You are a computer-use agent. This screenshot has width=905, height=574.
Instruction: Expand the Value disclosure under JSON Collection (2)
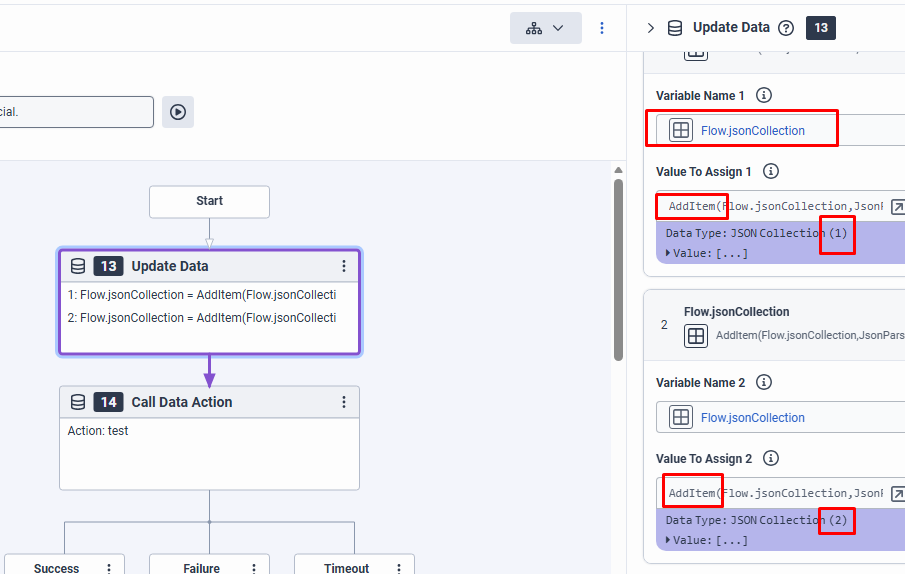pos(668,540)
